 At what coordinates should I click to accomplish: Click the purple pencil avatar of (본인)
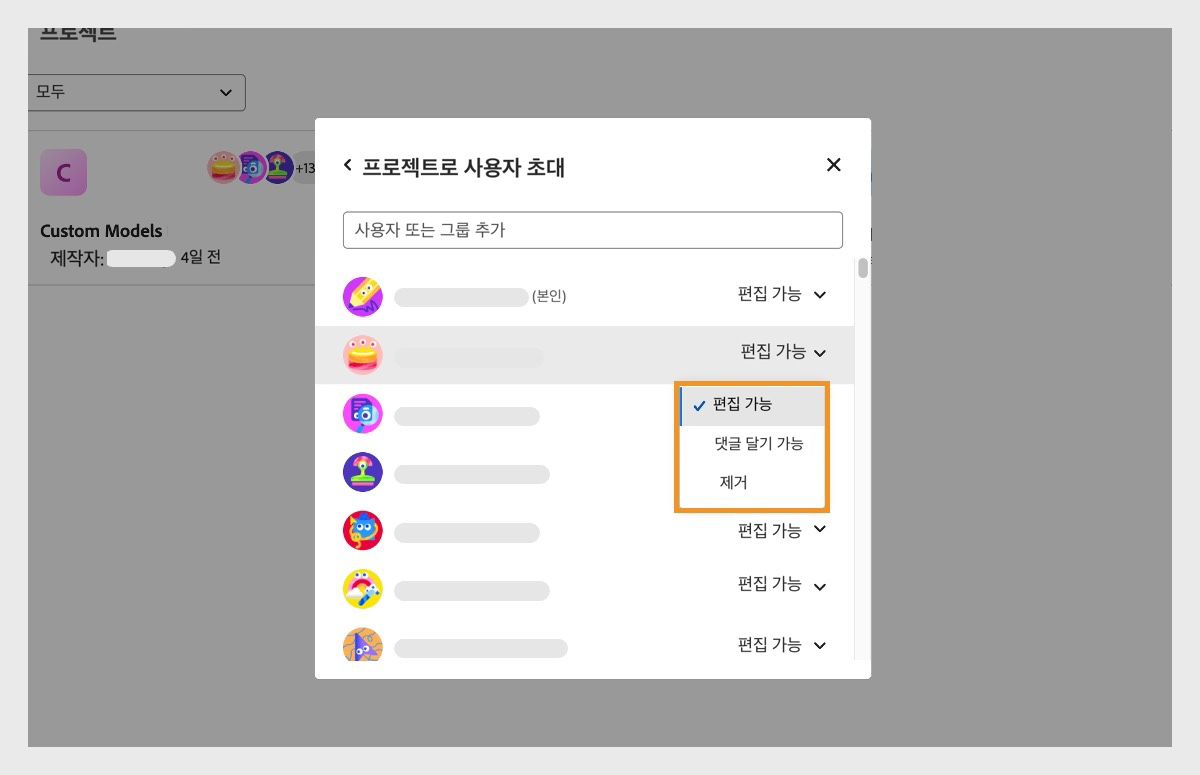tap(363, 296)
